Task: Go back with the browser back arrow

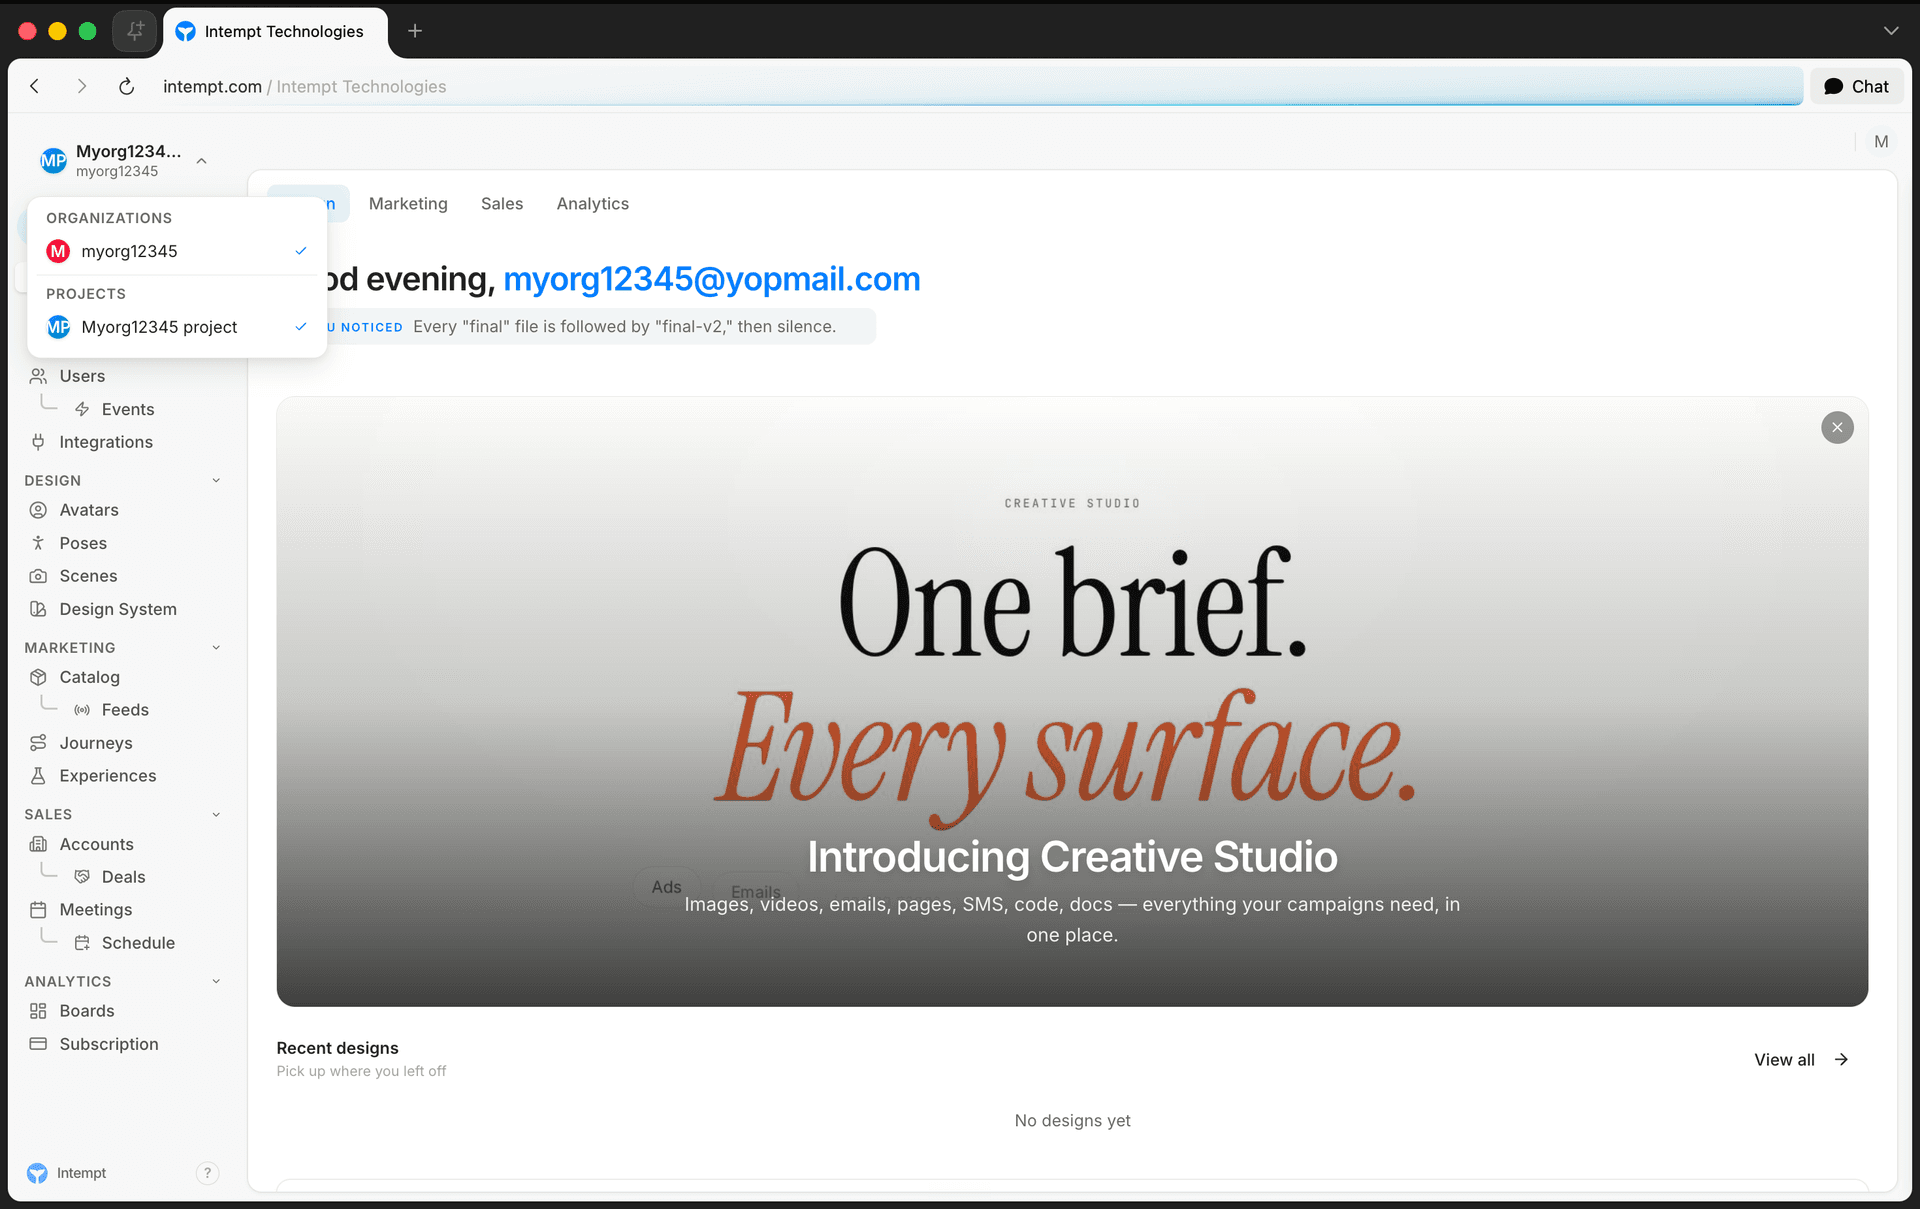Action: pos(35,87)
